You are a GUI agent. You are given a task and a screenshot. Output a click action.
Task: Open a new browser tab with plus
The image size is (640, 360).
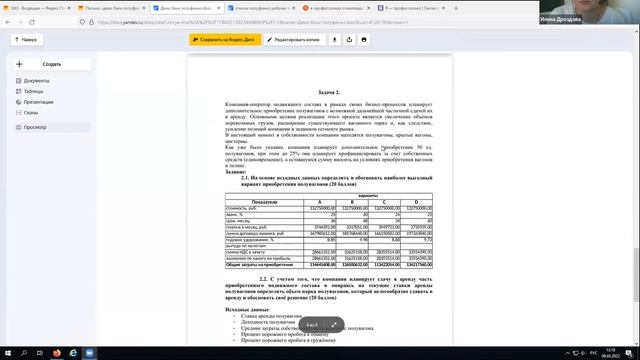pyautogui.click(x=456, y=8)
